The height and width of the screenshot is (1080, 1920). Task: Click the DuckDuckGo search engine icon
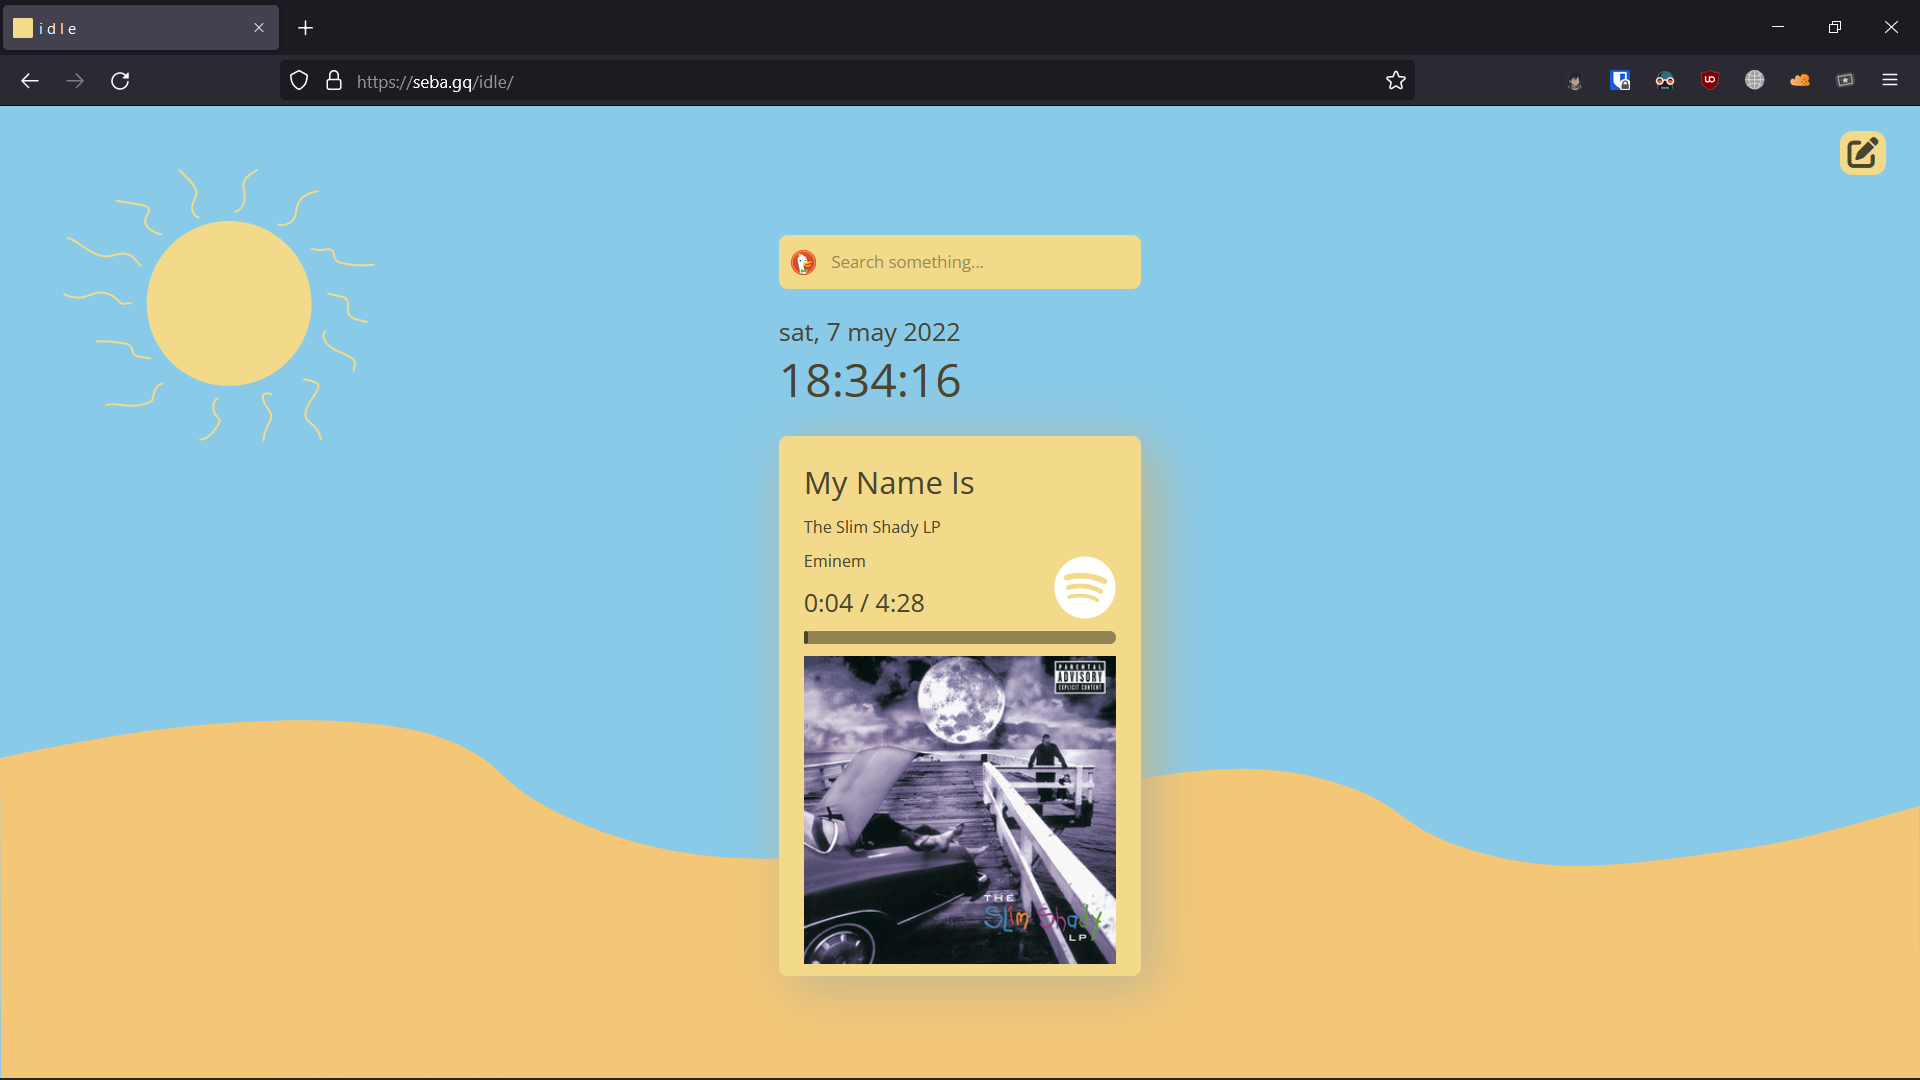point(803,262)
